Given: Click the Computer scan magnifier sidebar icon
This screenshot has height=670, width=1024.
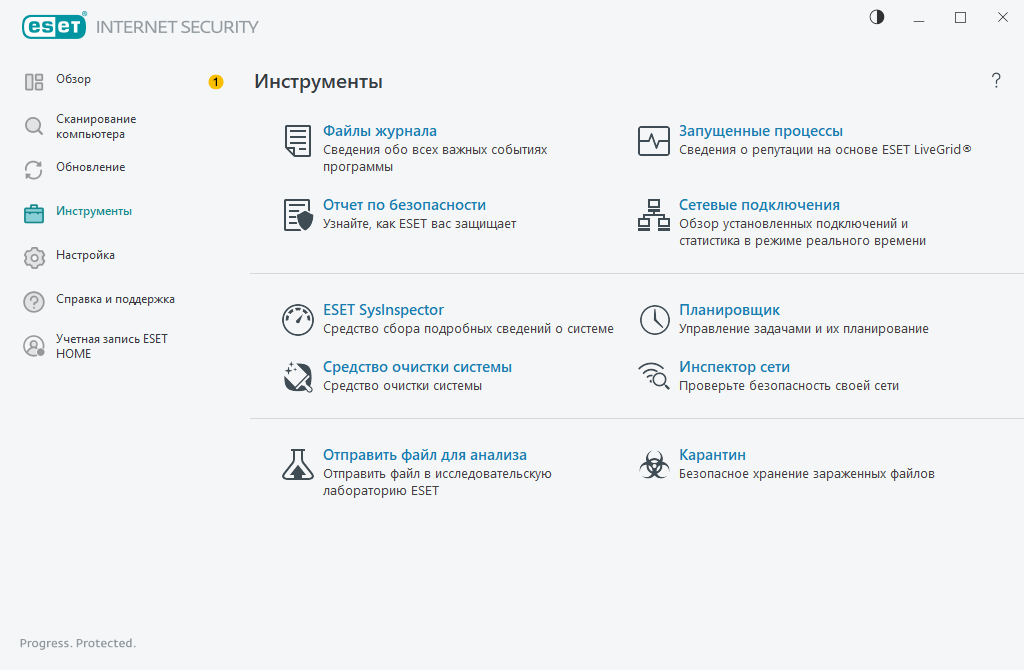Looking at the screenshot, I should coord(34,126).
